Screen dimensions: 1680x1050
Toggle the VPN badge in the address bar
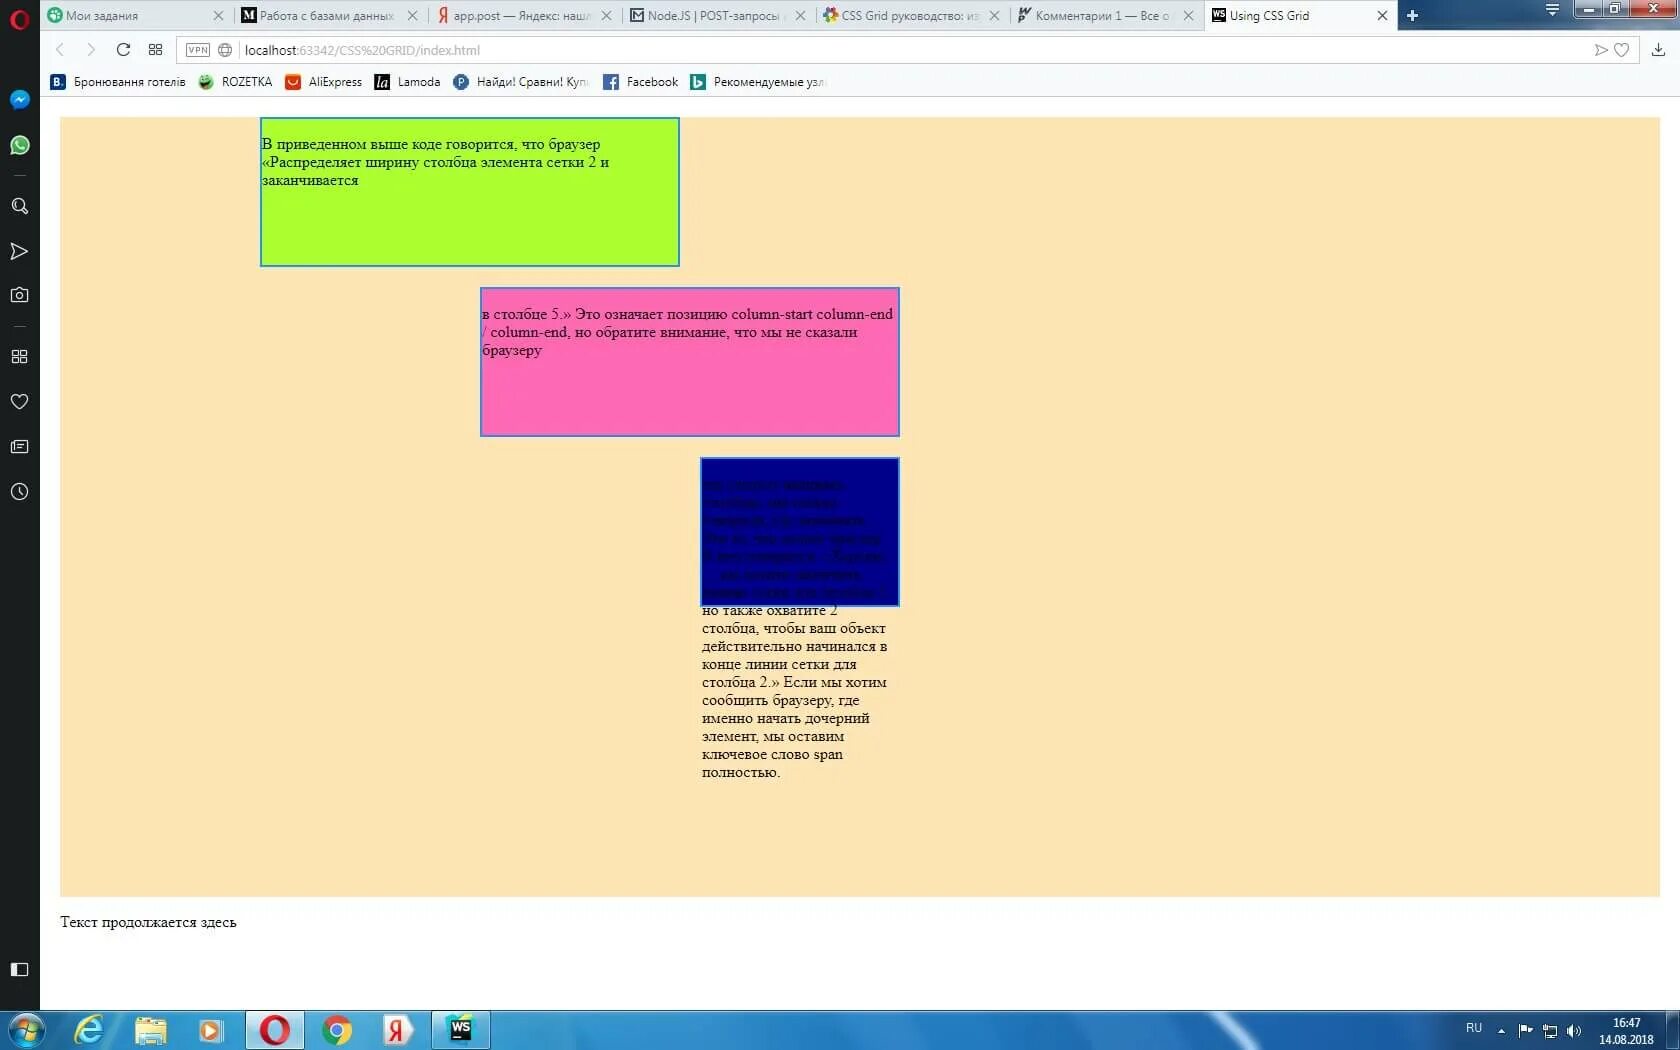198,50
